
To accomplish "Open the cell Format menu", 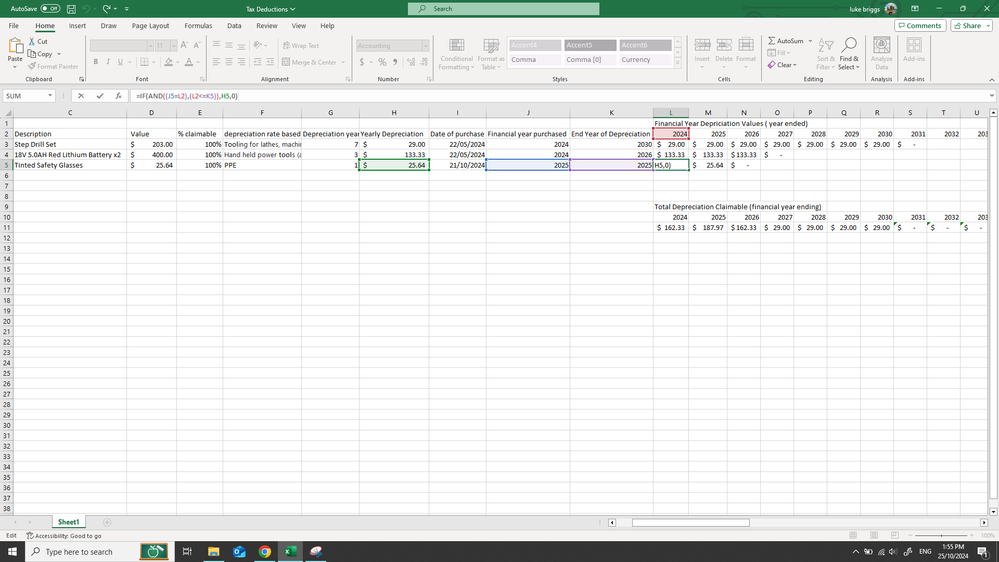I will click(746, 54).
